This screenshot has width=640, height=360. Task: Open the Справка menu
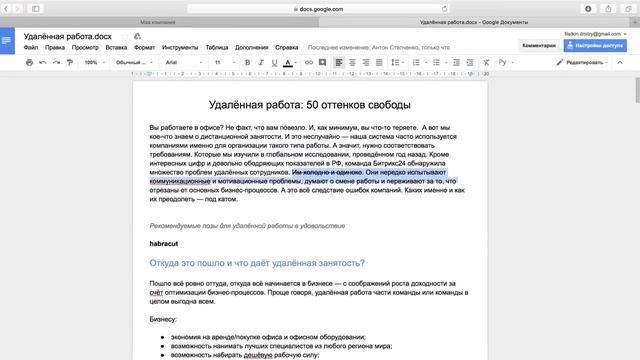(287, 47)
